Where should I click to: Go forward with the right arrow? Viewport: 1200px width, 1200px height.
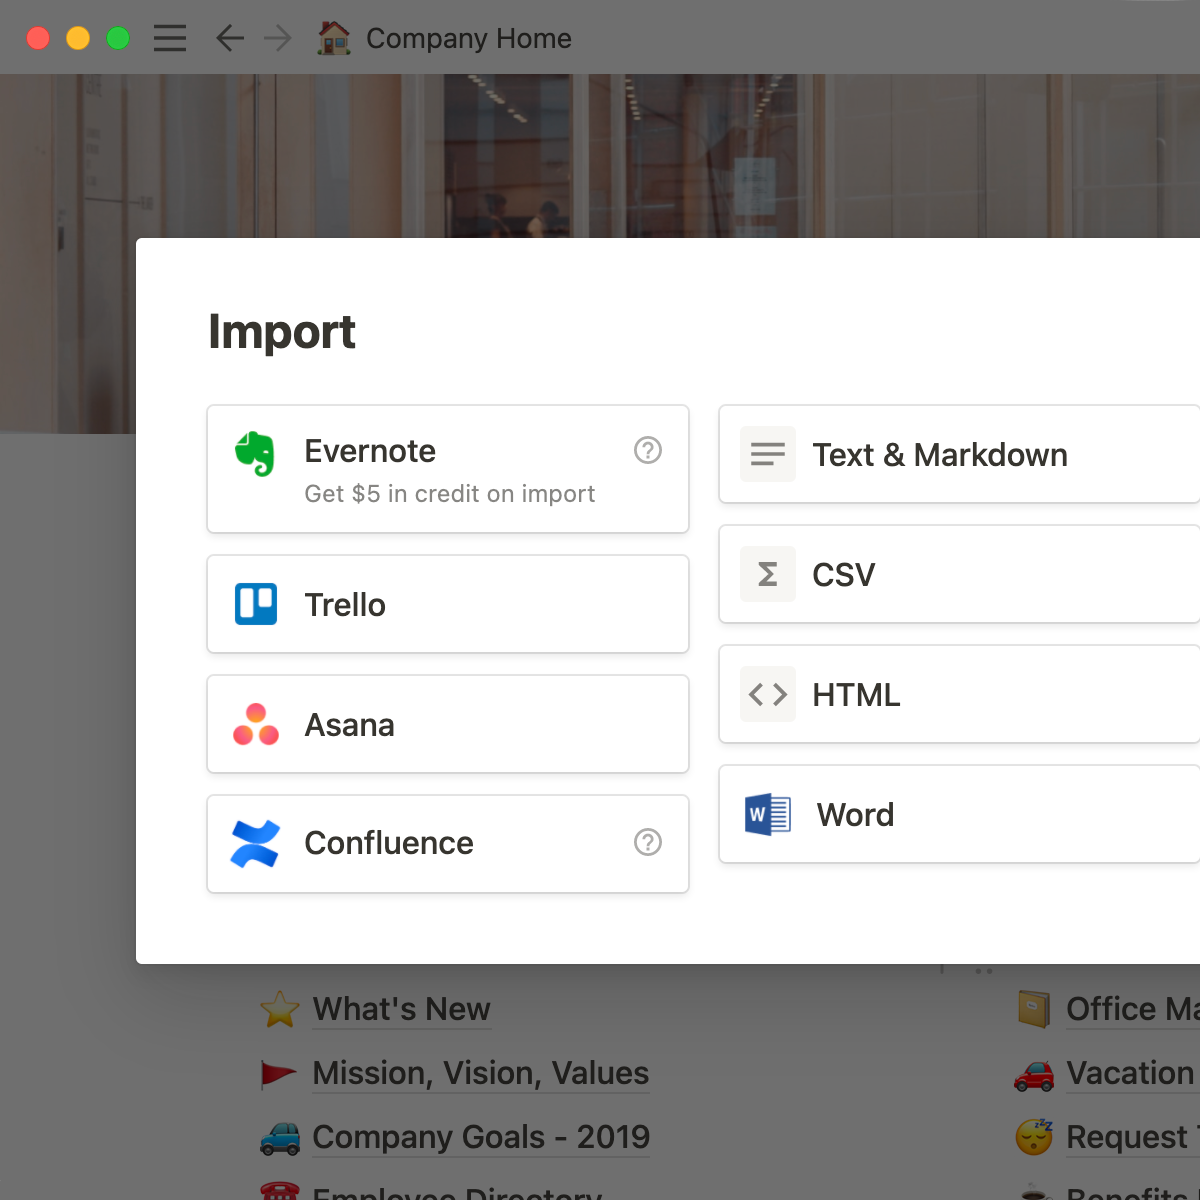277,38
